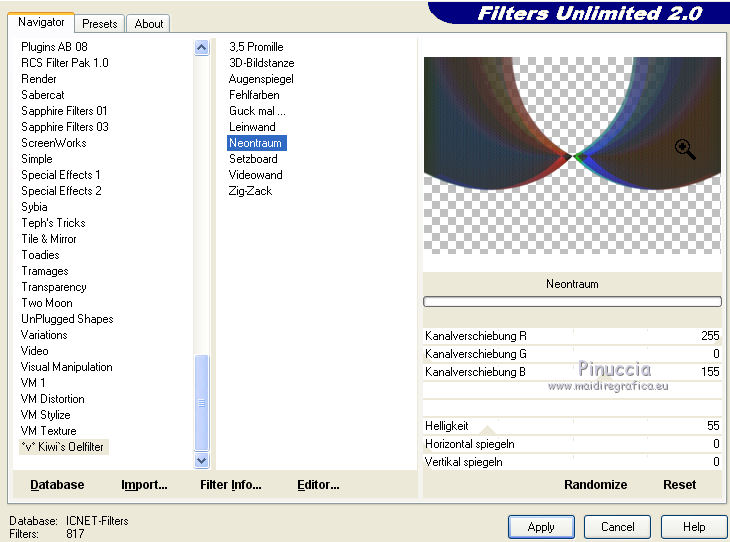This screenshot has height=542, width=730.
Task: Select the Video category
Action: coord(34,351)
